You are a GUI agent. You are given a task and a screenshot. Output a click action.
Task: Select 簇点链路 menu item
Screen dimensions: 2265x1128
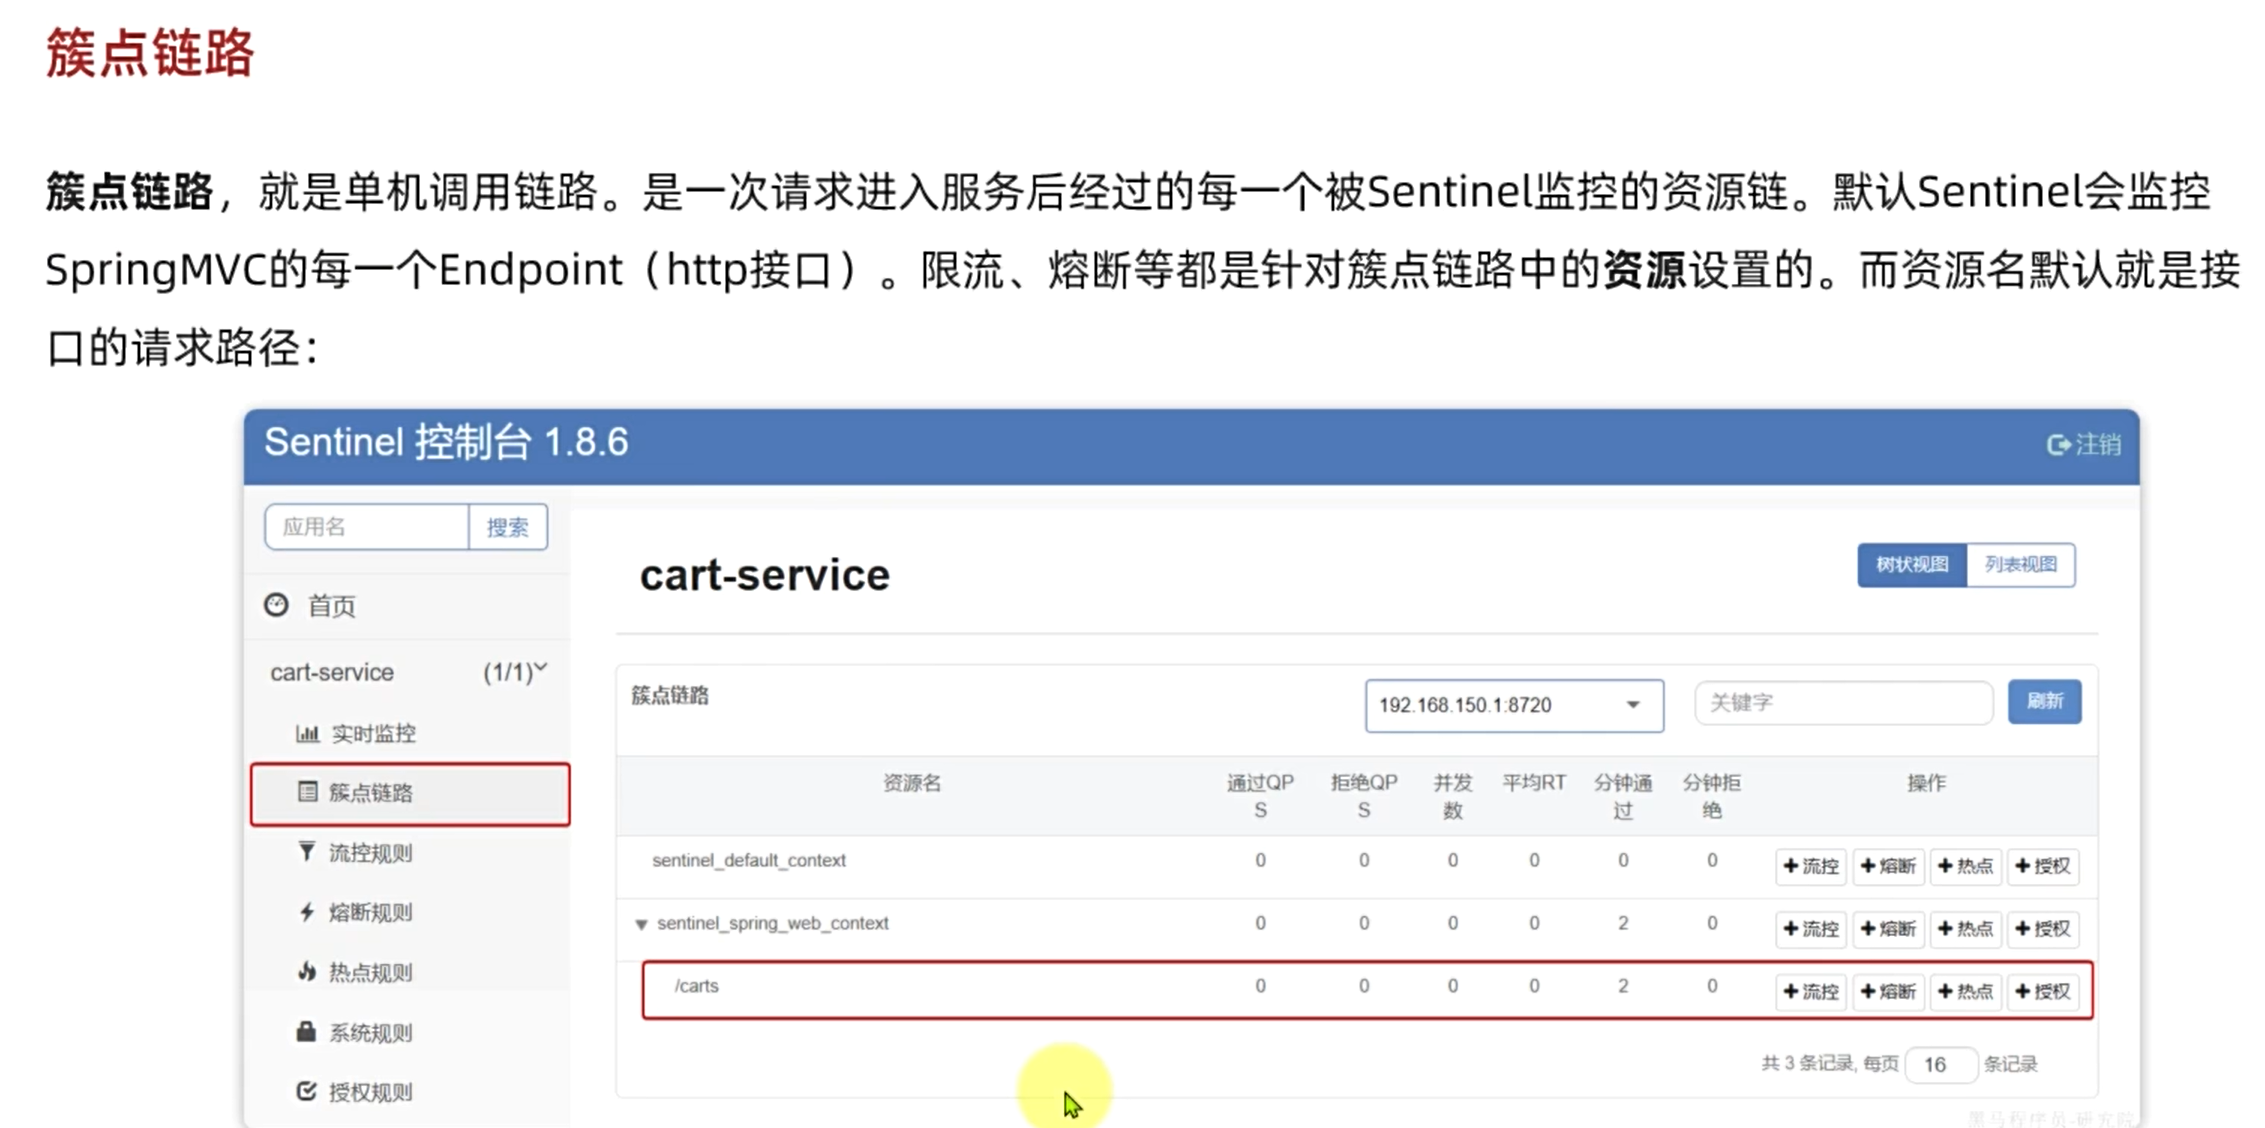click(410, 793)
